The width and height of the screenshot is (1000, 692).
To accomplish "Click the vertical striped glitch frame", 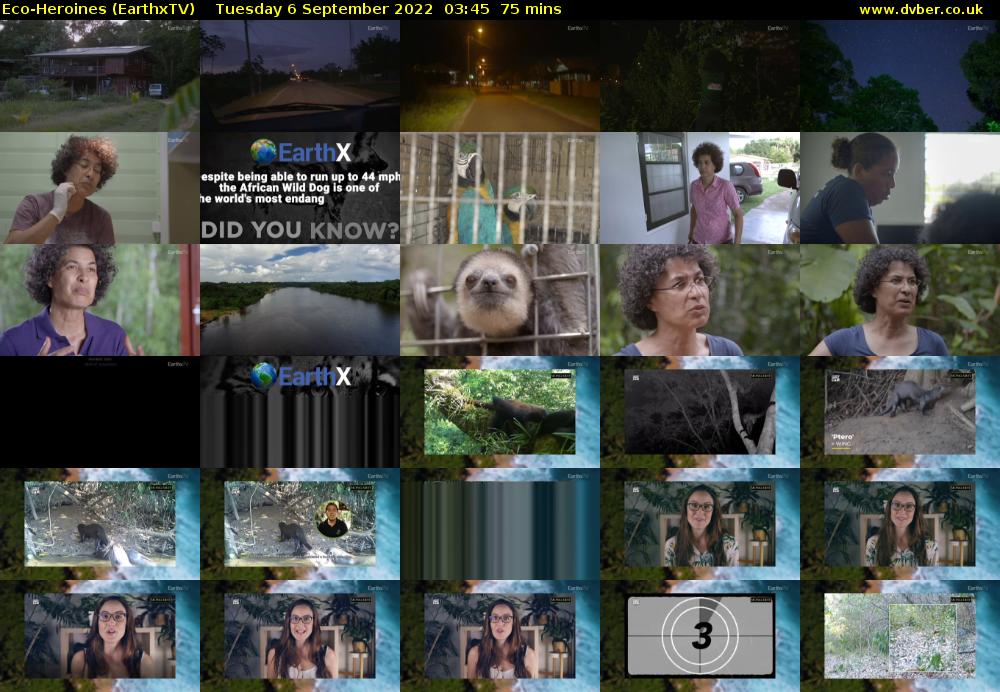I will click(498, 524).
